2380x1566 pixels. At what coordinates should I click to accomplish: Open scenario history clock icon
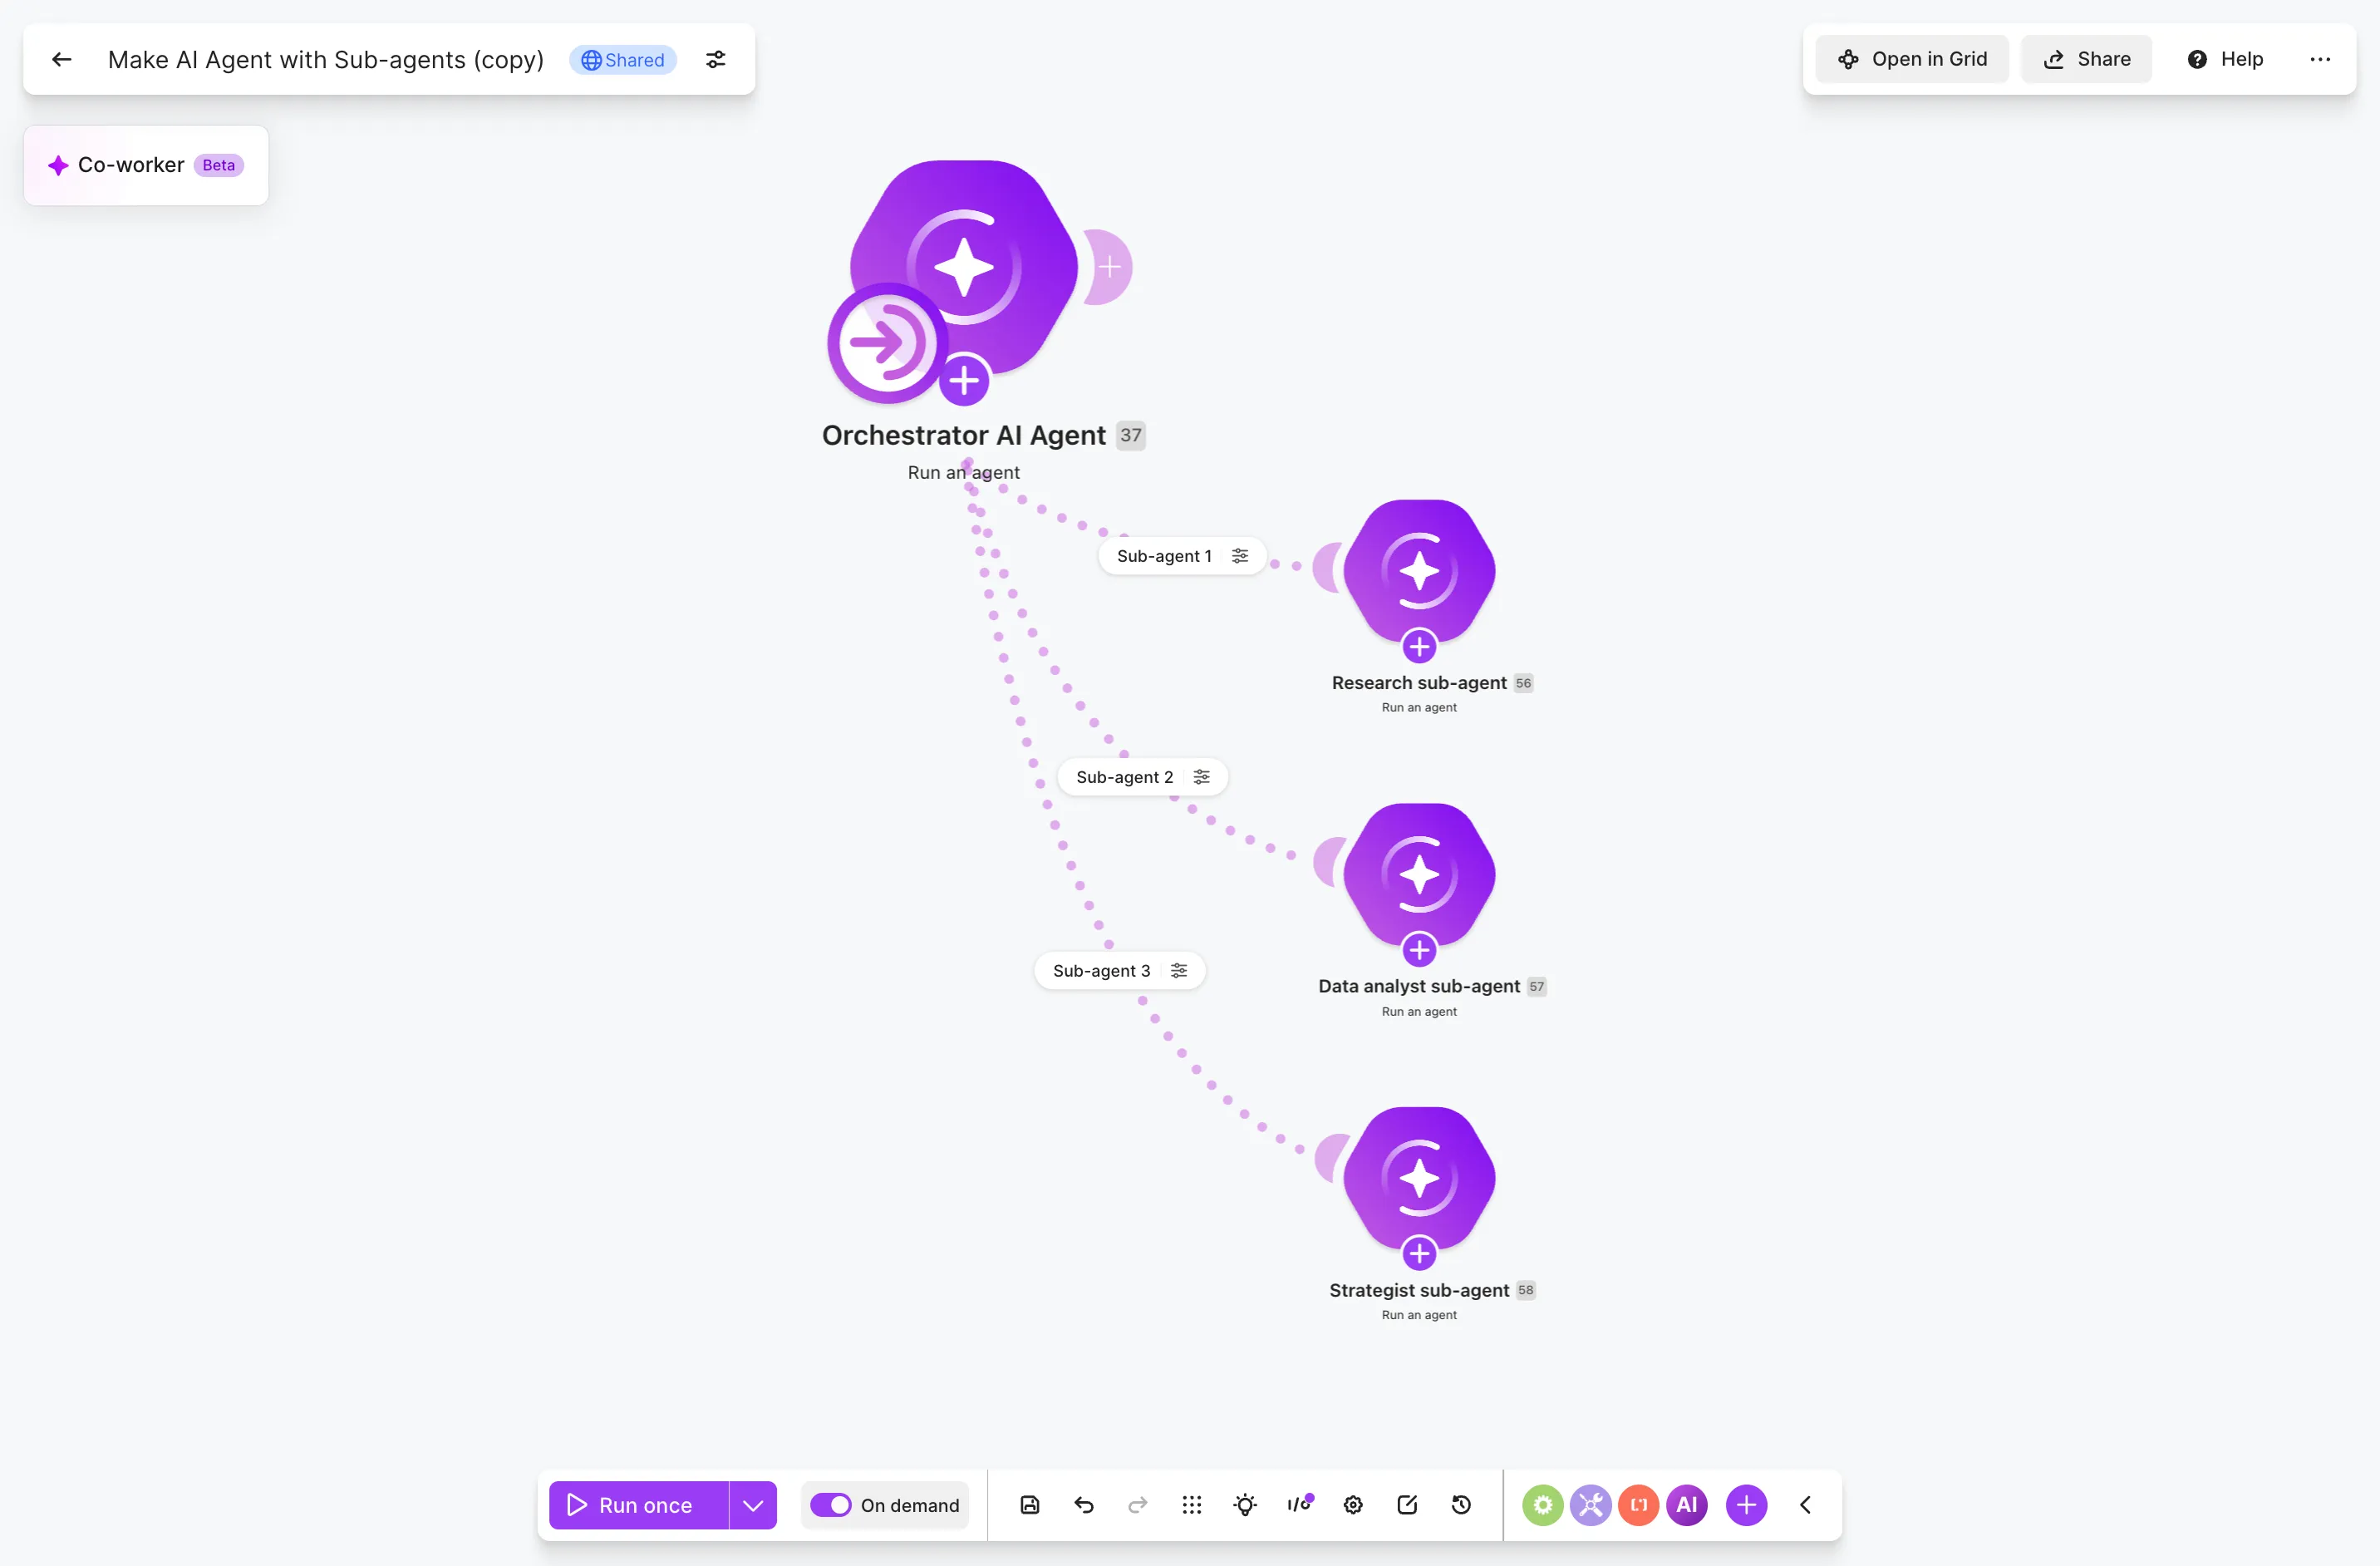click(1461, 1505)
